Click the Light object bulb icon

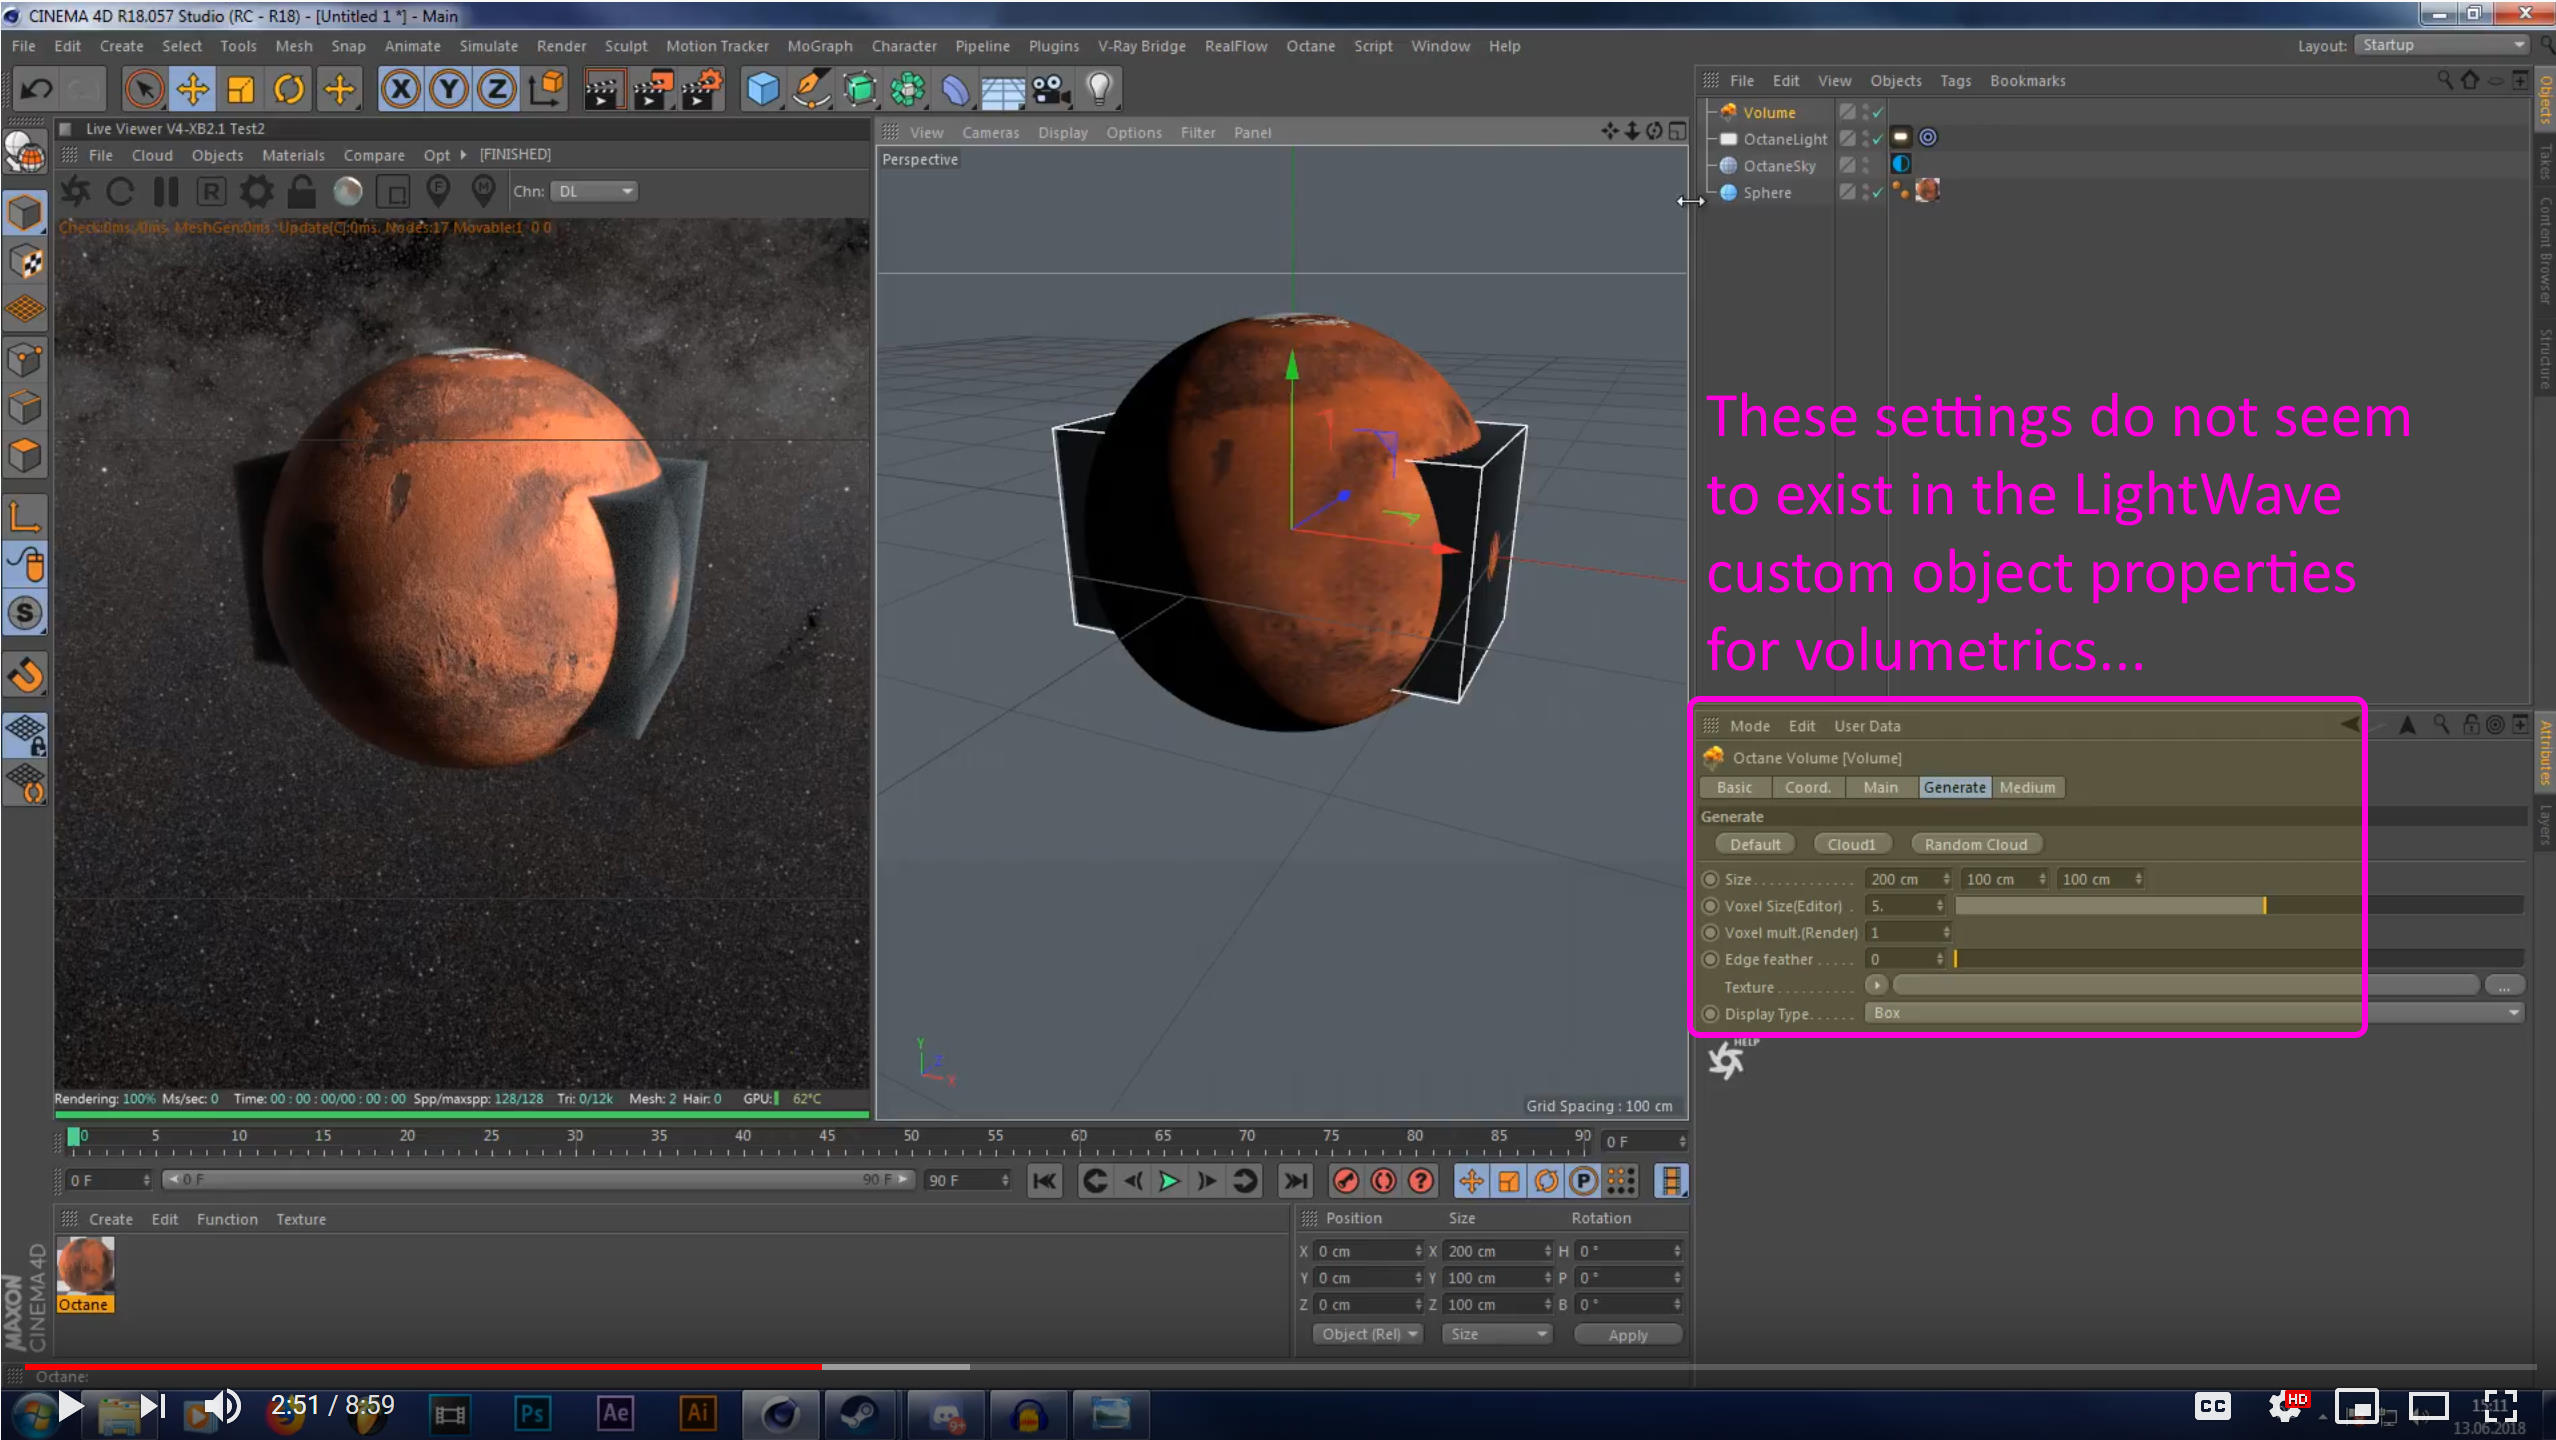pyautogui.click(x=1099, y=90)
